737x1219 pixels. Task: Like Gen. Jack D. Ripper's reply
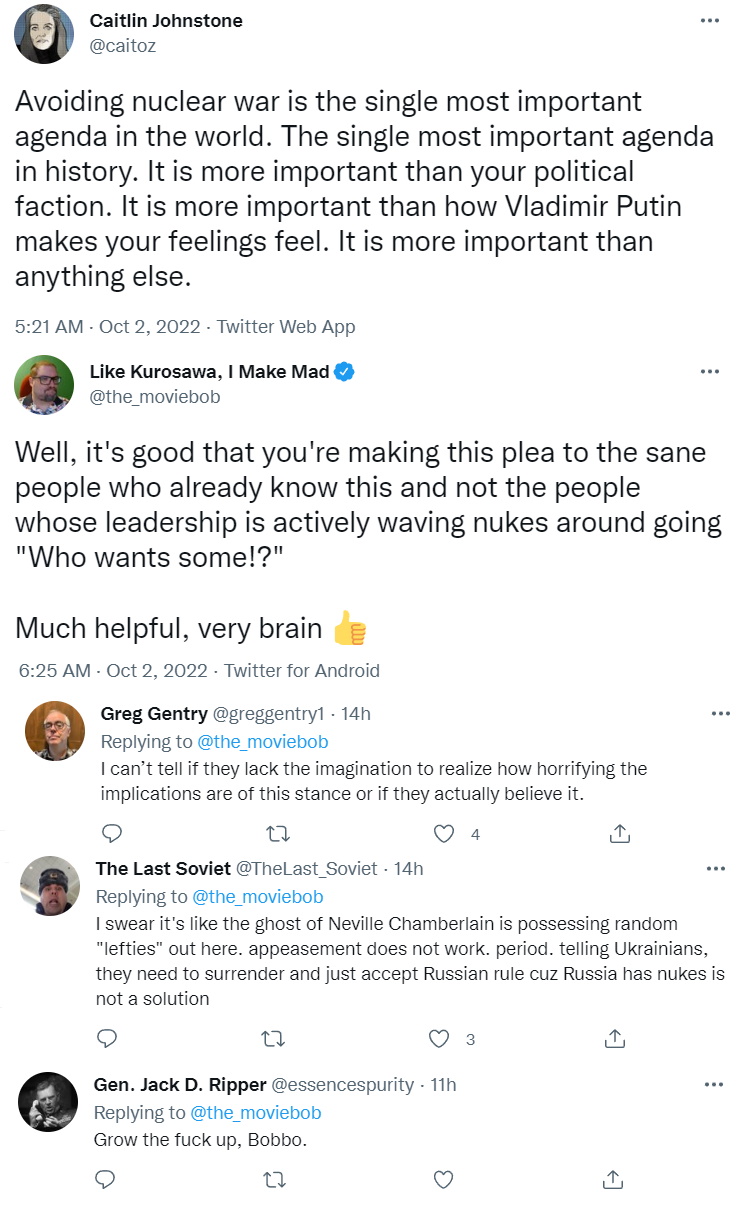click(x=443, y=1180)
